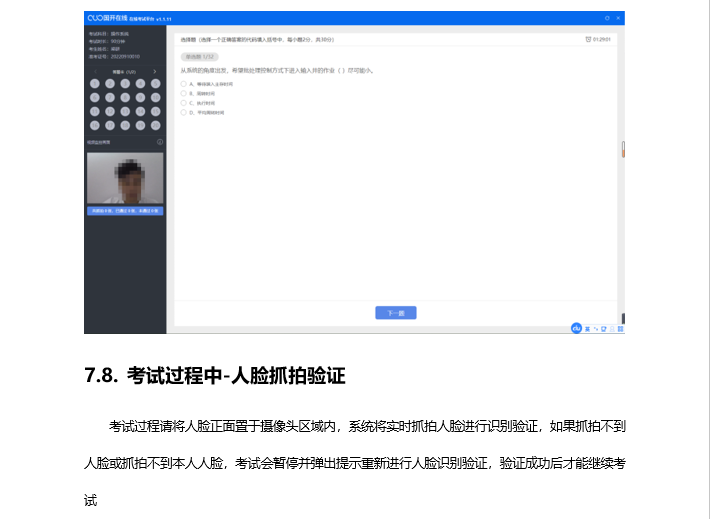
Task: Click the document vertical scrollbar handle
Action: [x=623, y=149]
